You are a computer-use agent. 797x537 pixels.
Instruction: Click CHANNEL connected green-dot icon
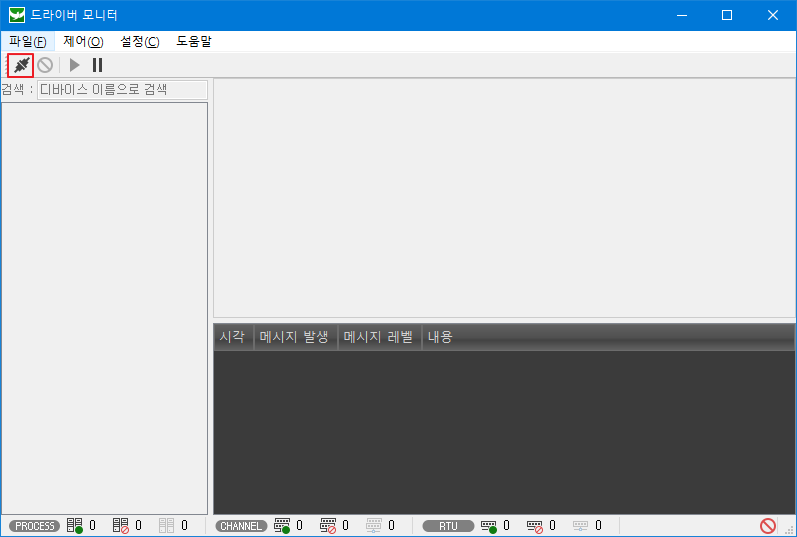tap(282, 525)
